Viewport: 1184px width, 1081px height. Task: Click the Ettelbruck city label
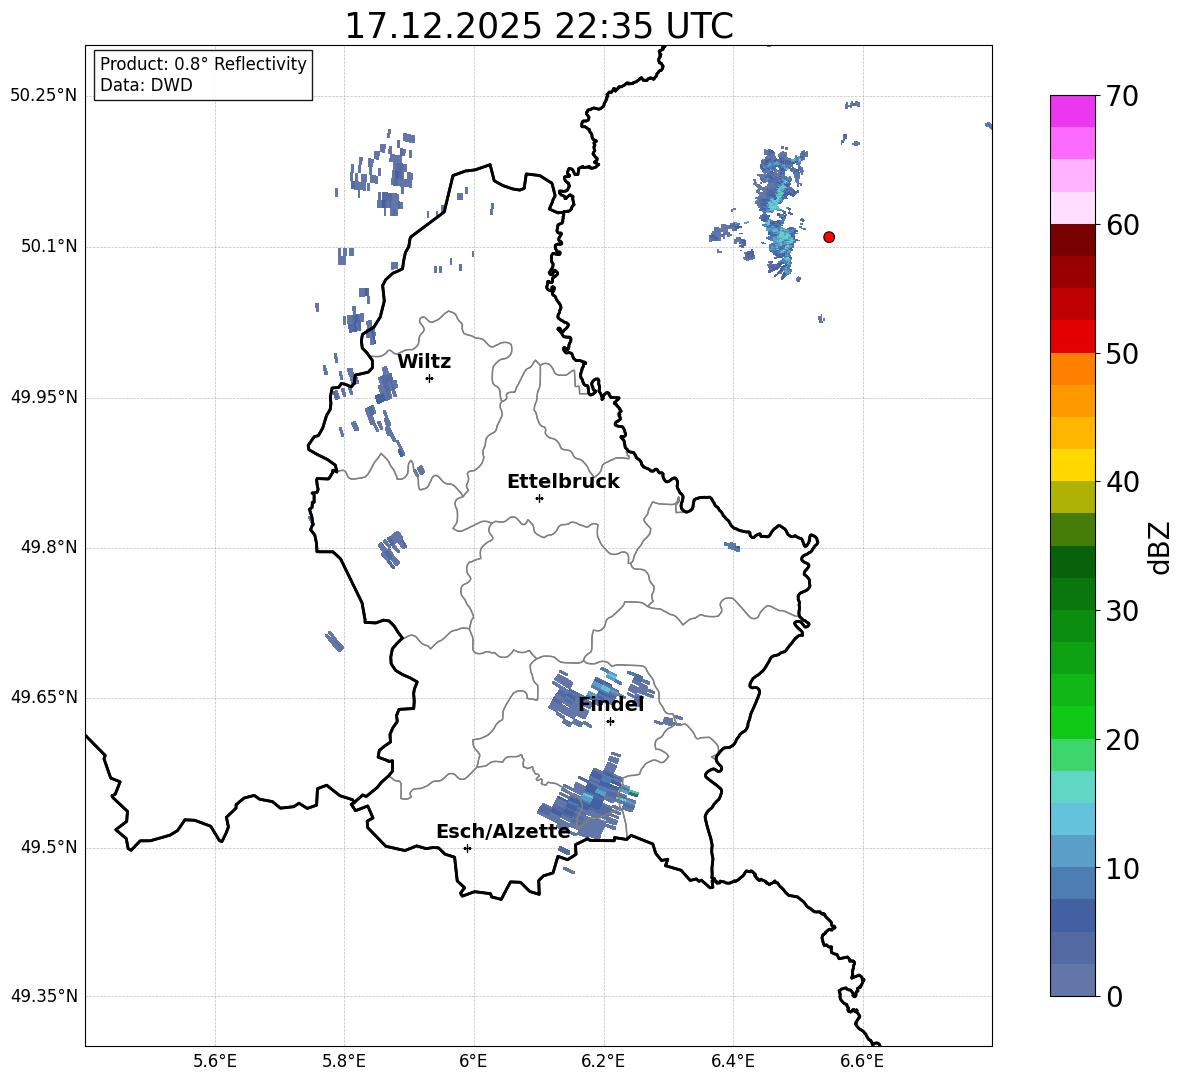pyautogui.click(x=563, y=482)
